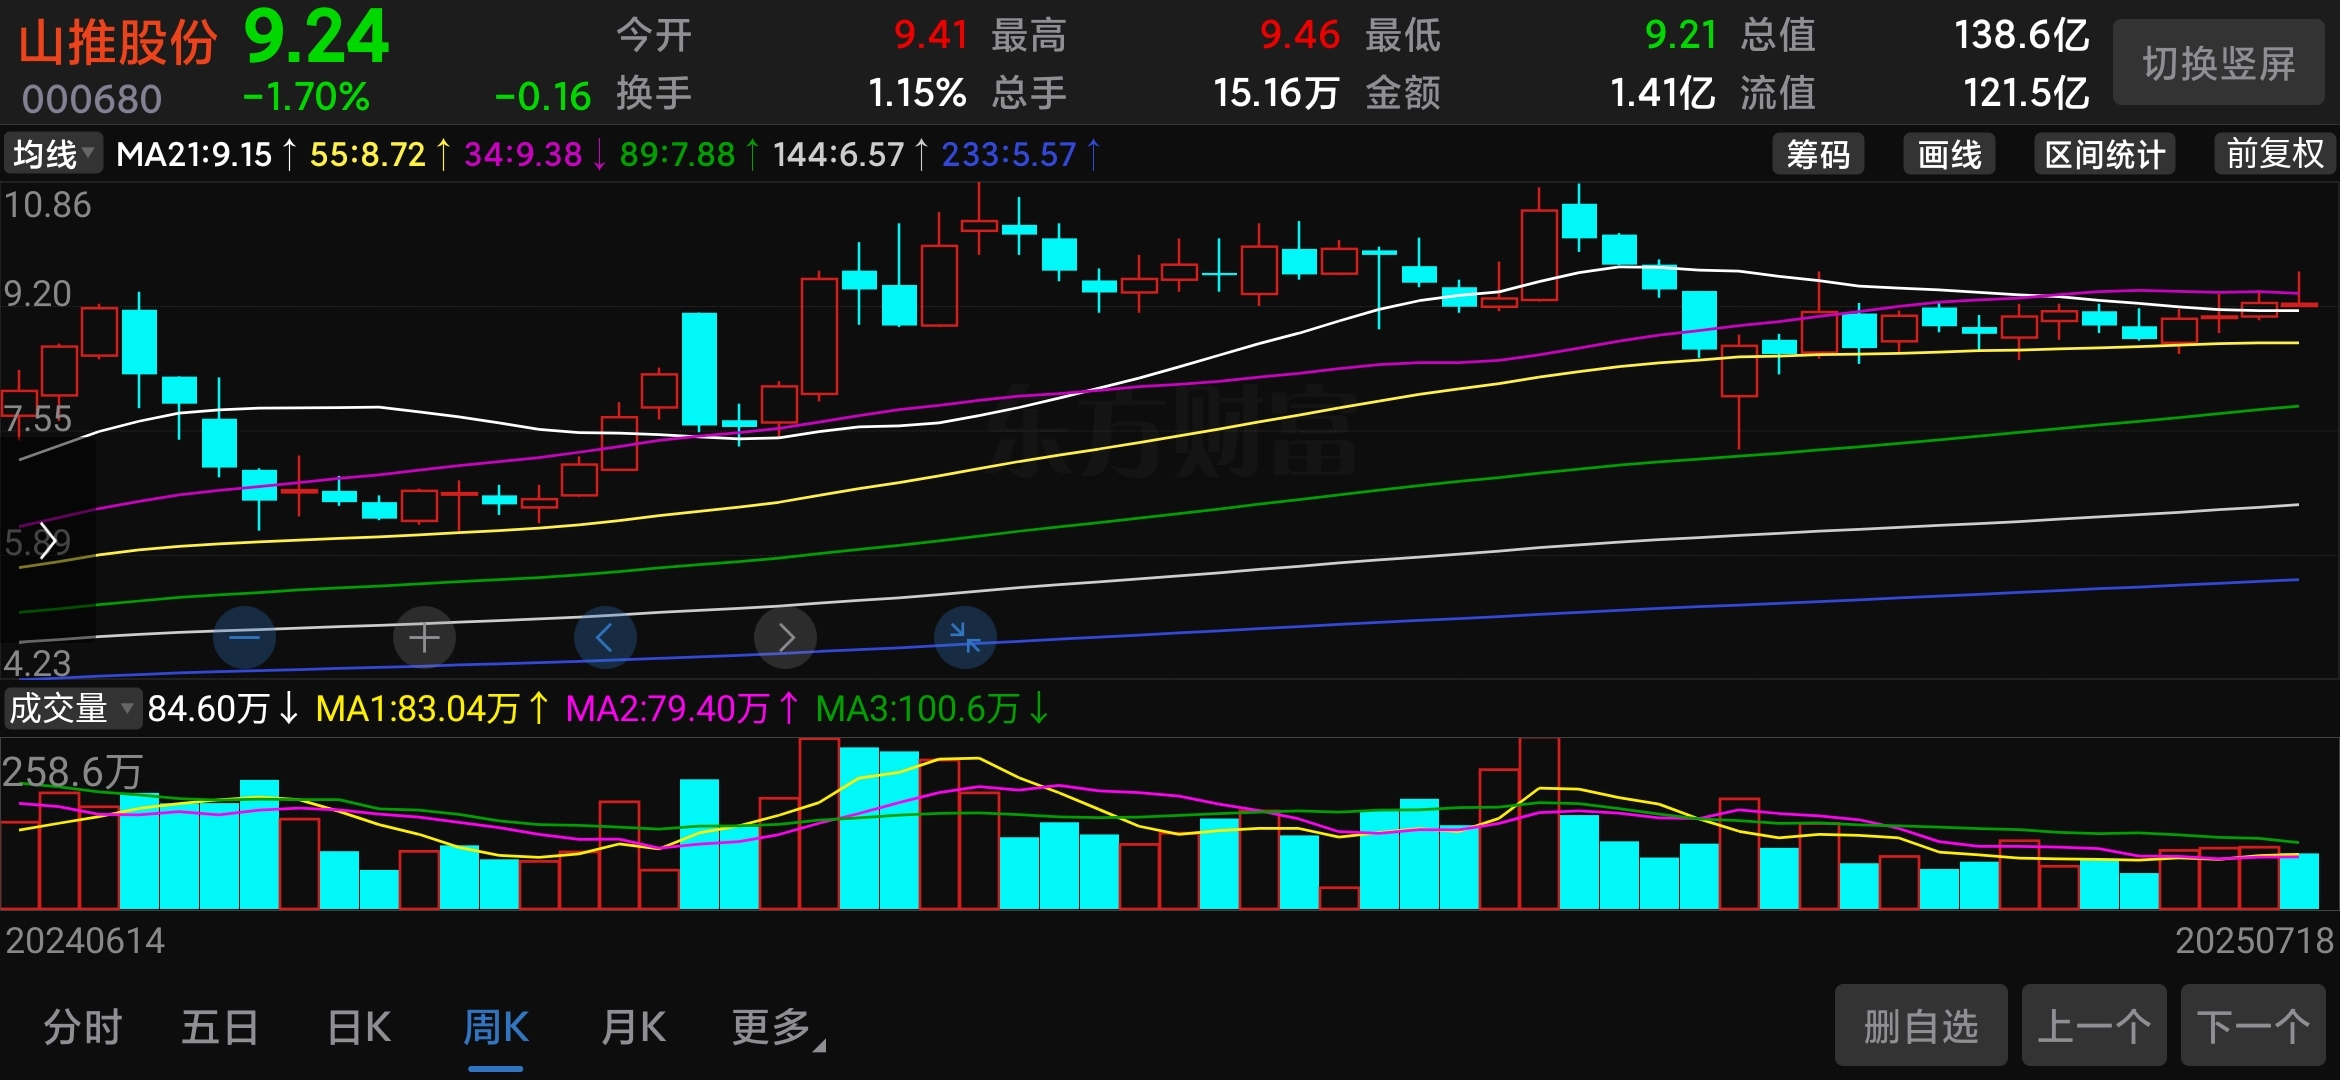Go to previous stock with 上一个
This screenshot has width=2340, height=1080.
pyautogui.click(x=2094, y=1026)
